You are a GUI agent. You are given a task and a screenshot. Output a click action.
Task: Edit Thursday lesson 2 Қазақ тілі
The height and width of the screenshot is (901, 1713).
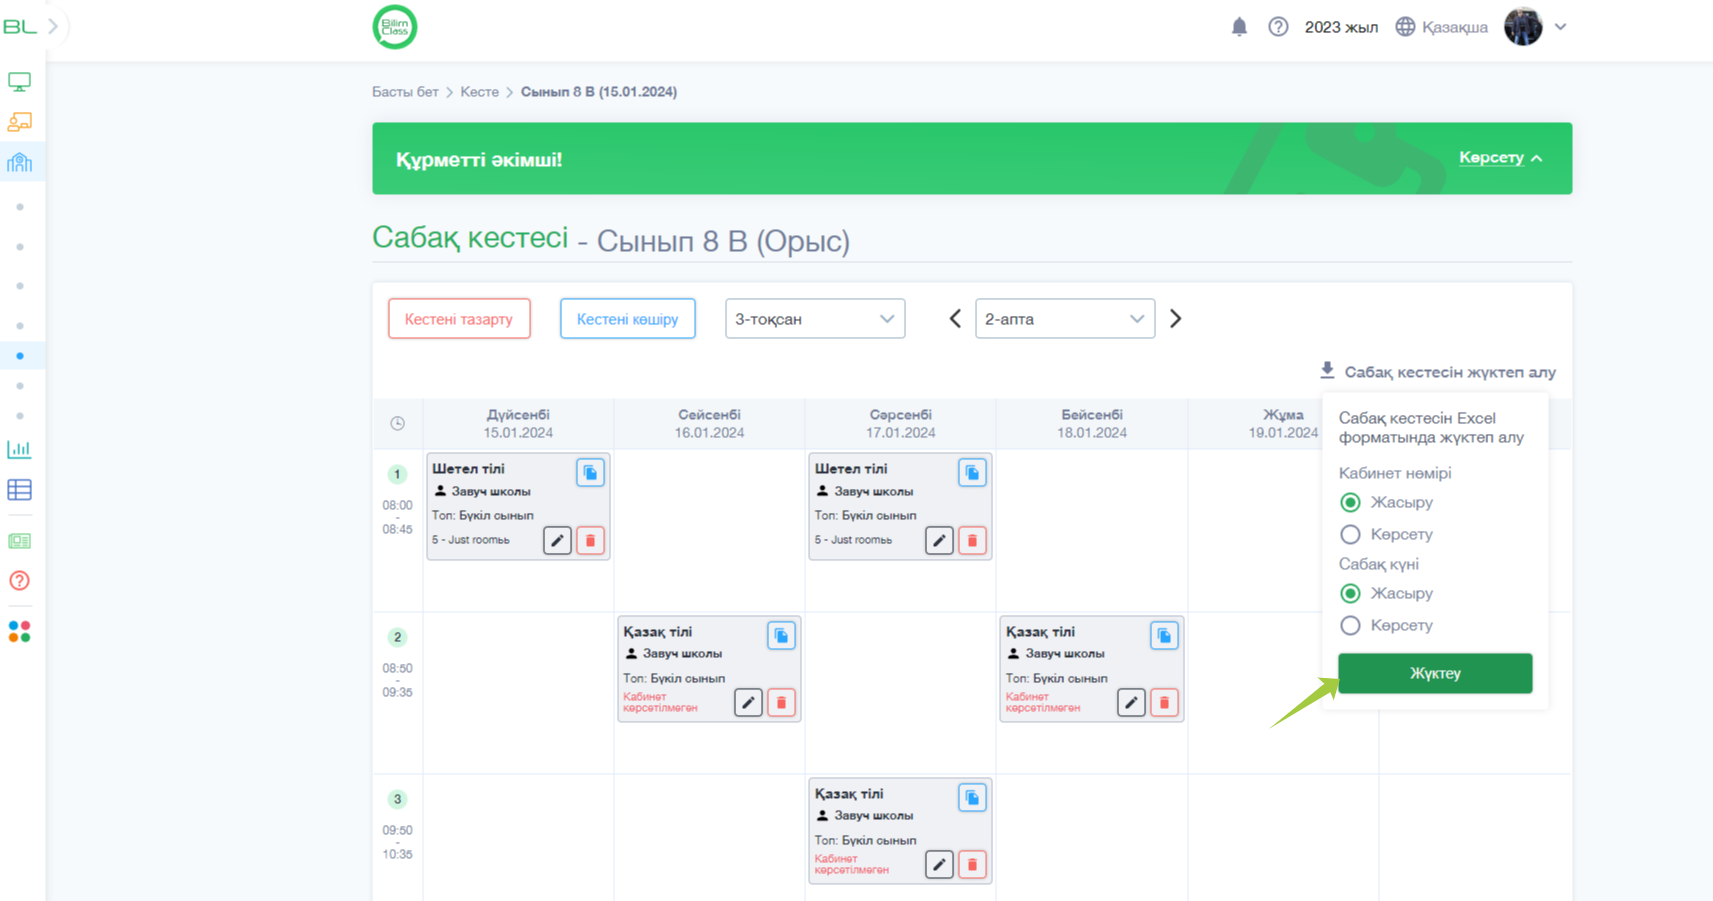pyautogui.click(x=1131, y=703)
